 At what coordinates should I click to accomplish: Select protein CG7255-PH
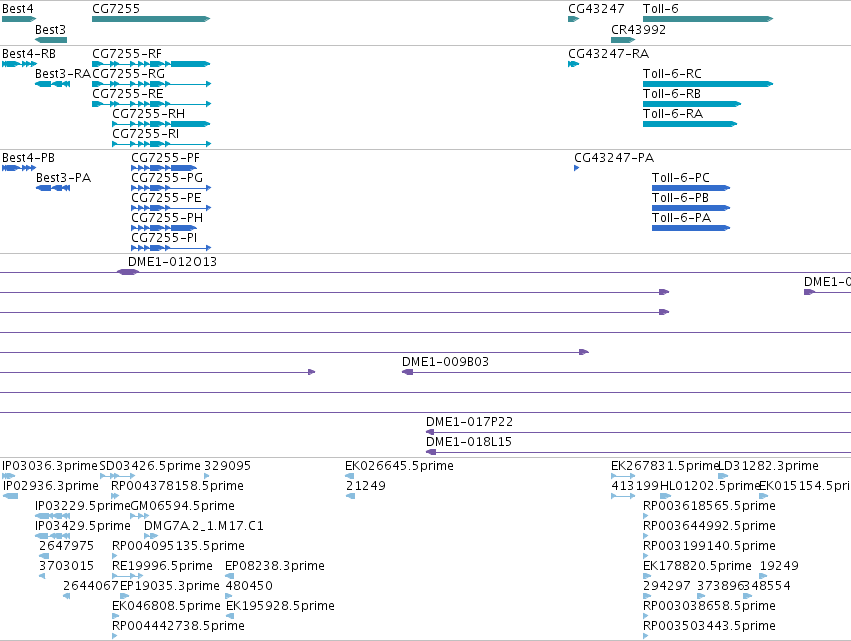pos(164,228)
